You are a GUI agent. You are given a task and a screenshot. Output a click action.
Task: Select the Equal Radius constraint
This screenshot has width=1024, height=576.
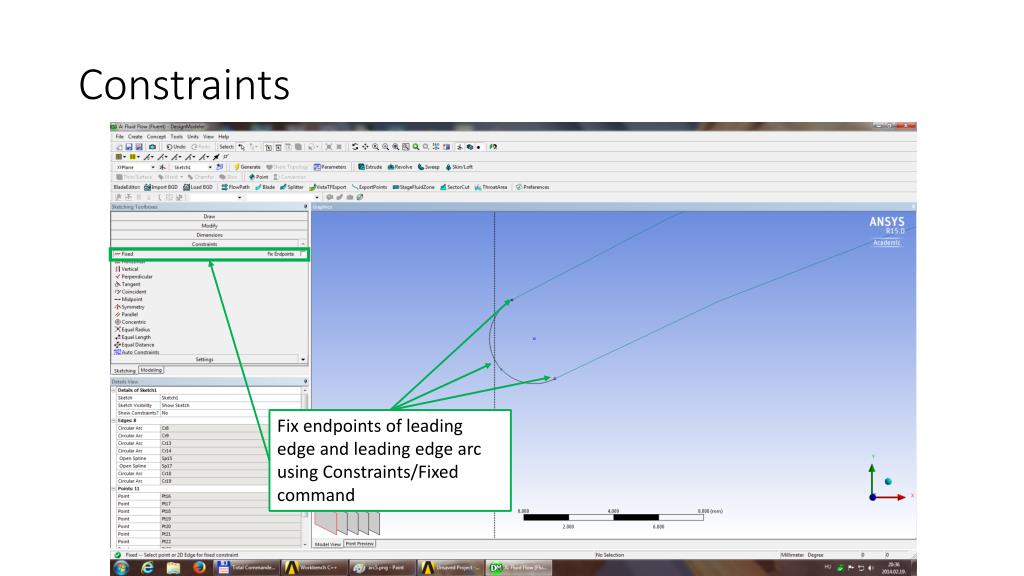point(133,330)
